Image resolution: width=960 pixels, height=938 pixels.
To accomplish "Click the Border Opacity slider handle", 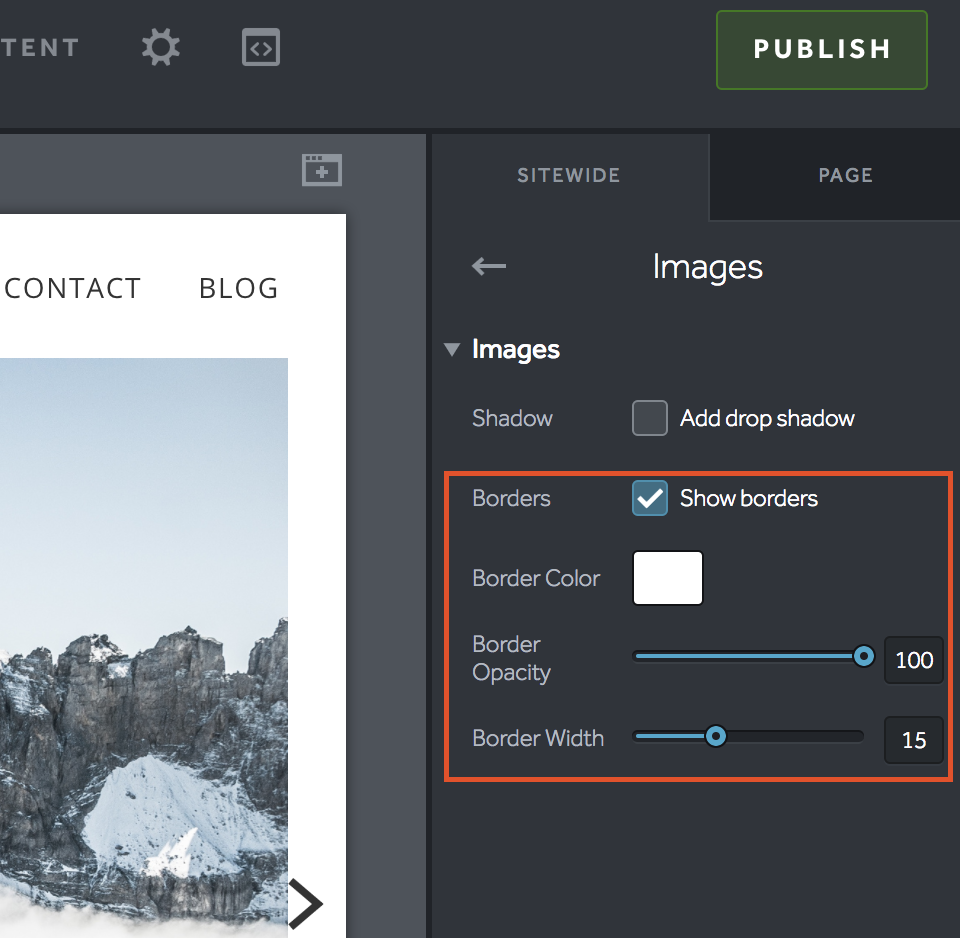I will [864, 656].
